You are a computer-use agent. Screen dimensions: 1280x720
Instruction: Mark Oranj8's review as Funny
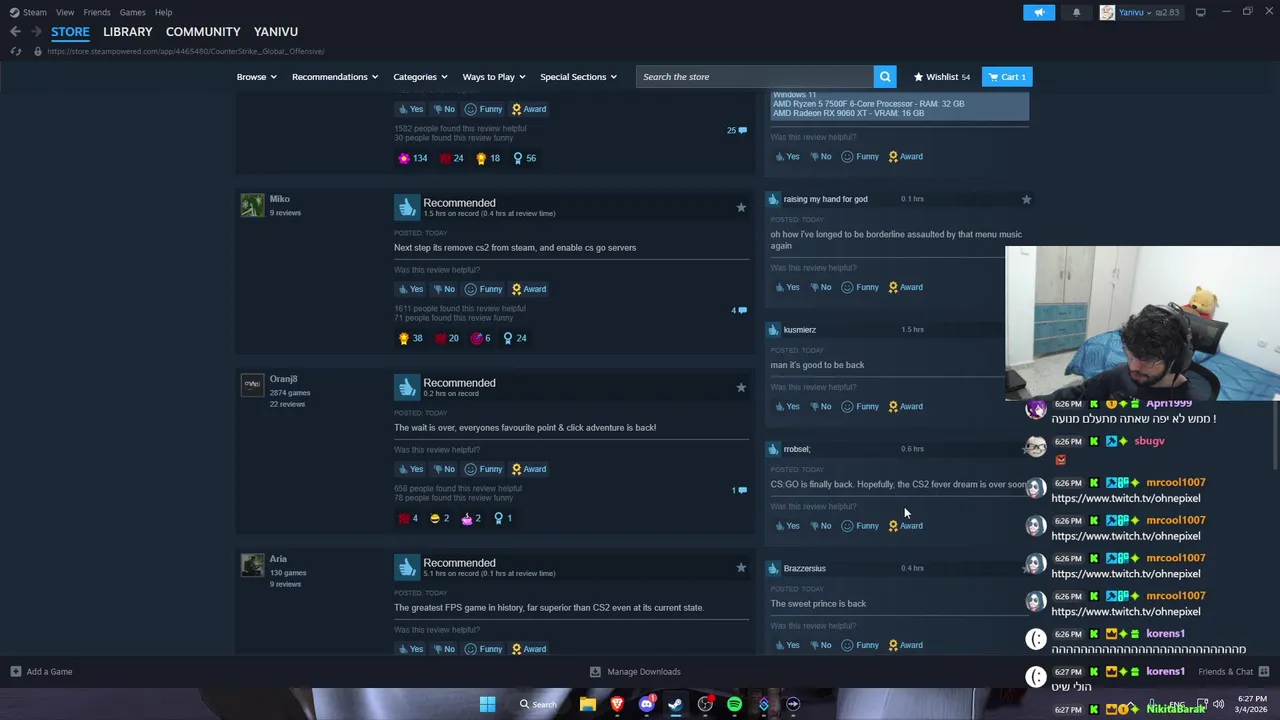click(x=483, y=469)
